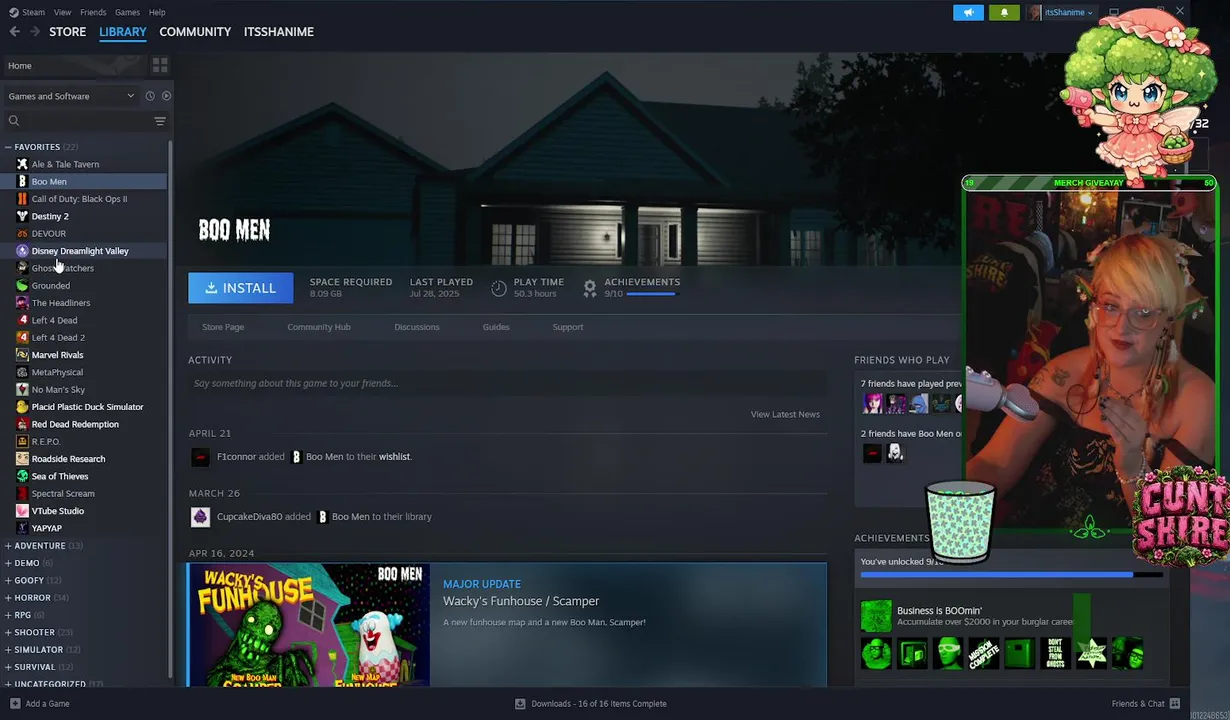
Task: Open the Wacky's Funhouse update thumbnail
Action: coord(309,625)
